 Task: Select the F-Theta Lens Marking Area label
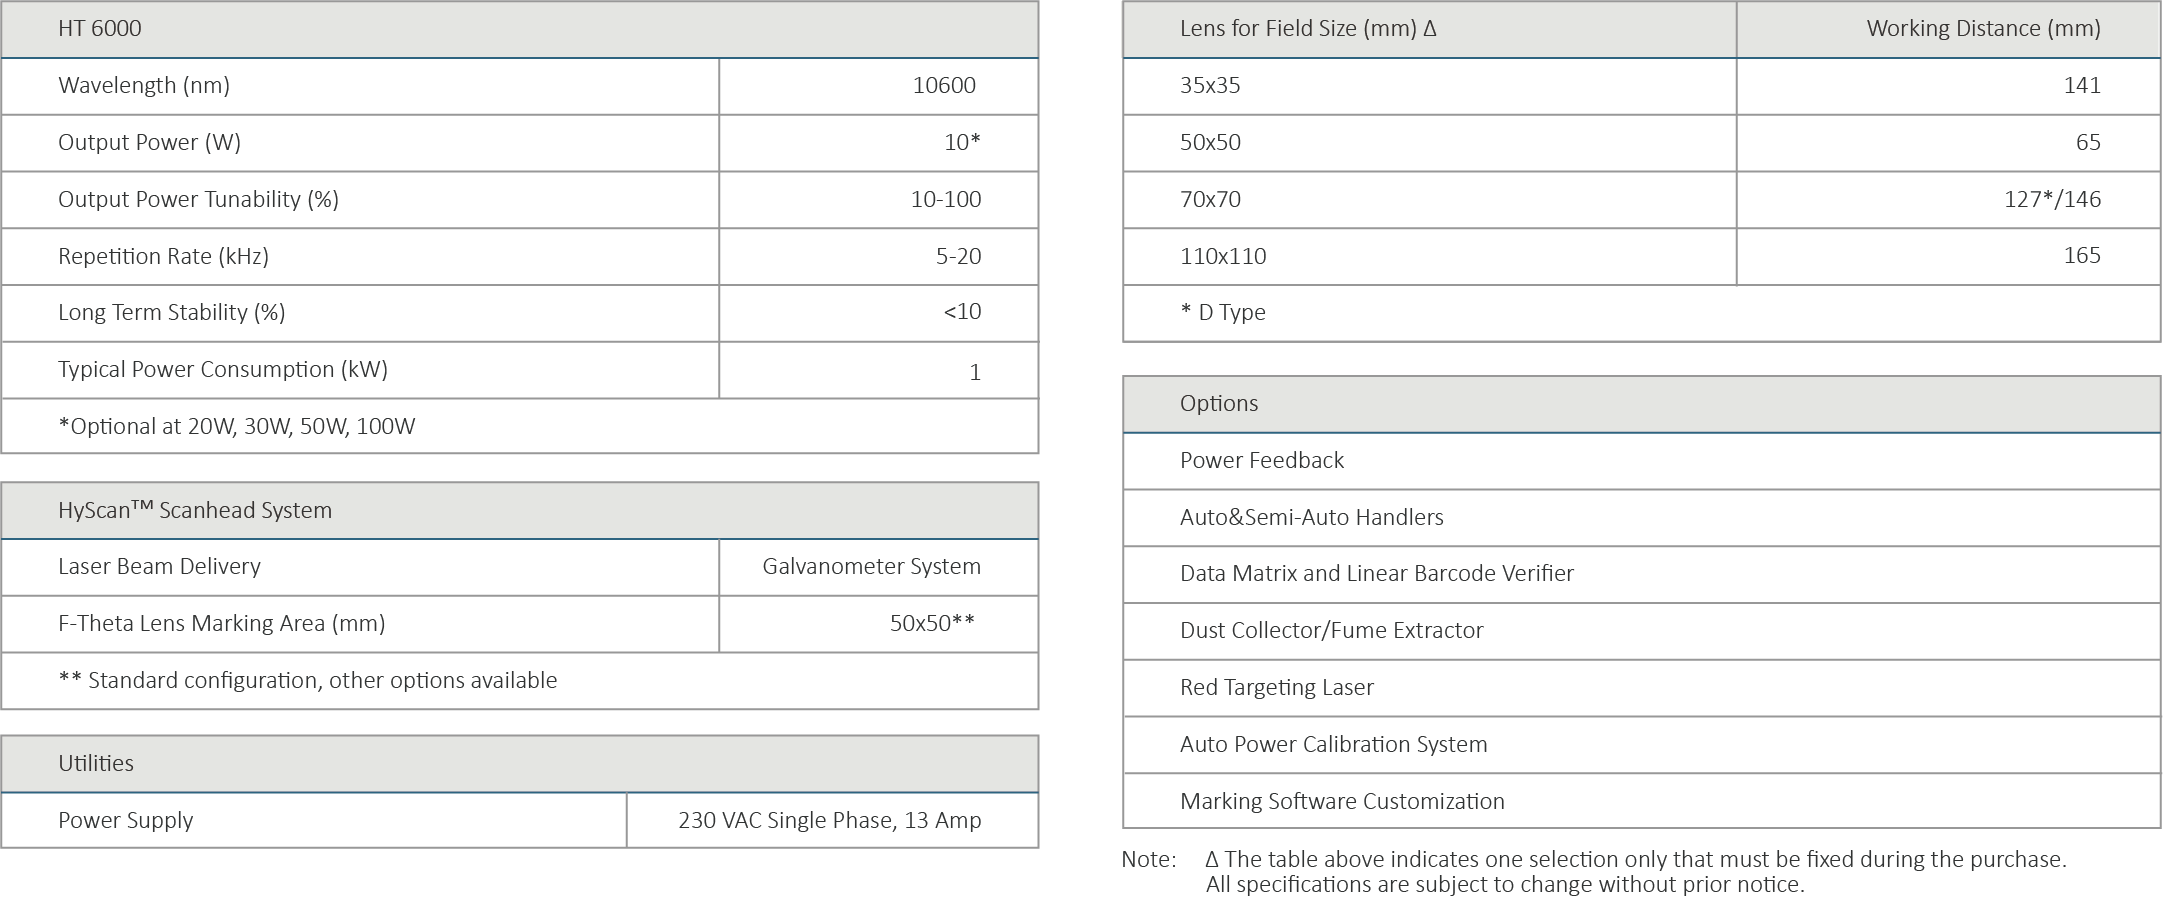[222, 624]
